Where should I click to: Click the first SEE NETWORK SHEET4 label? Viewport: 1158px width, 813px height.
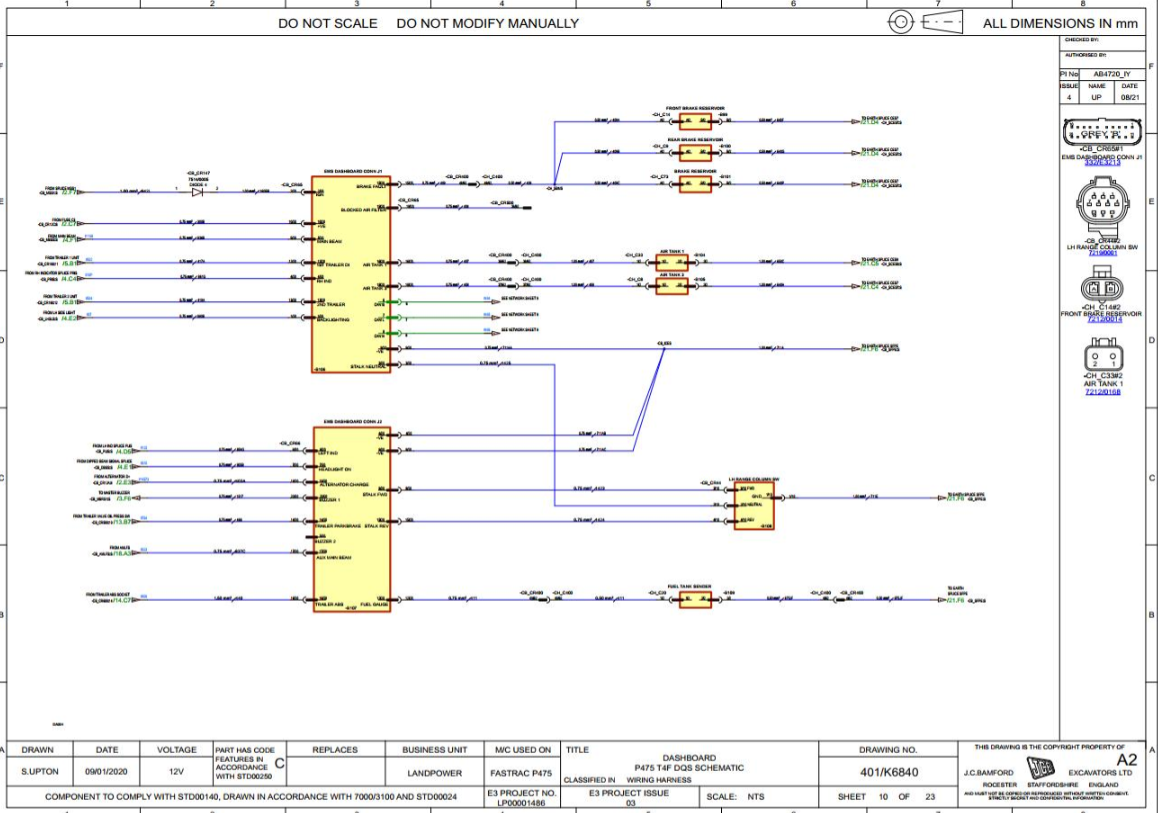pyautogui.click(x=520, y=298)
